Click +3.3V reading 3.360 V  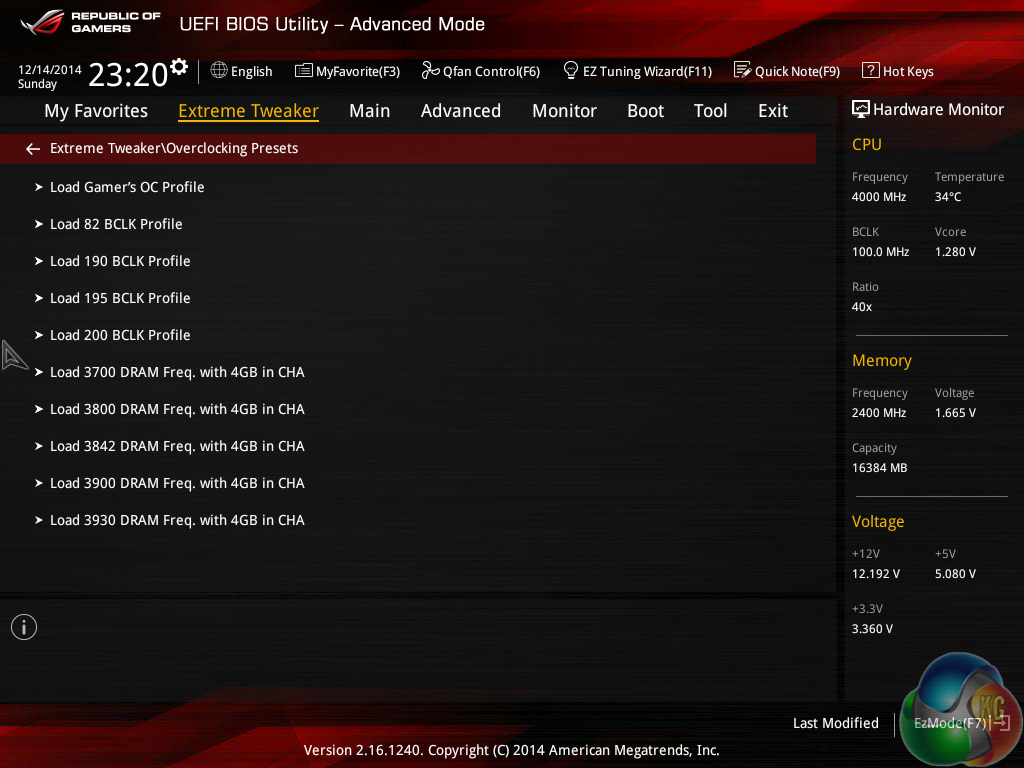[872, 628]
